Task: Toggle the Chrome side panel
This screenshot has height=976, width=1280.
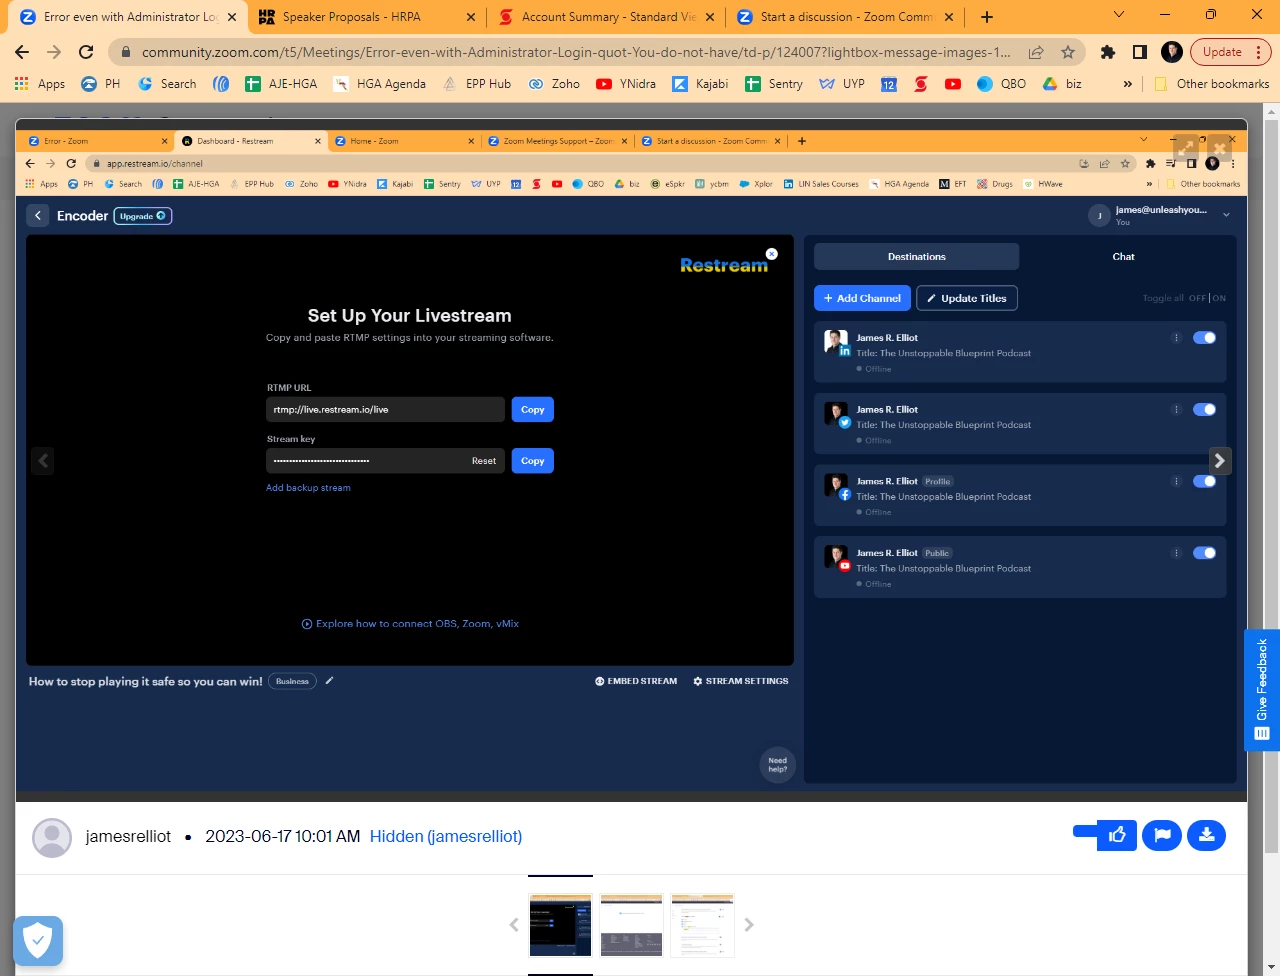Action: coord(1140,52)
